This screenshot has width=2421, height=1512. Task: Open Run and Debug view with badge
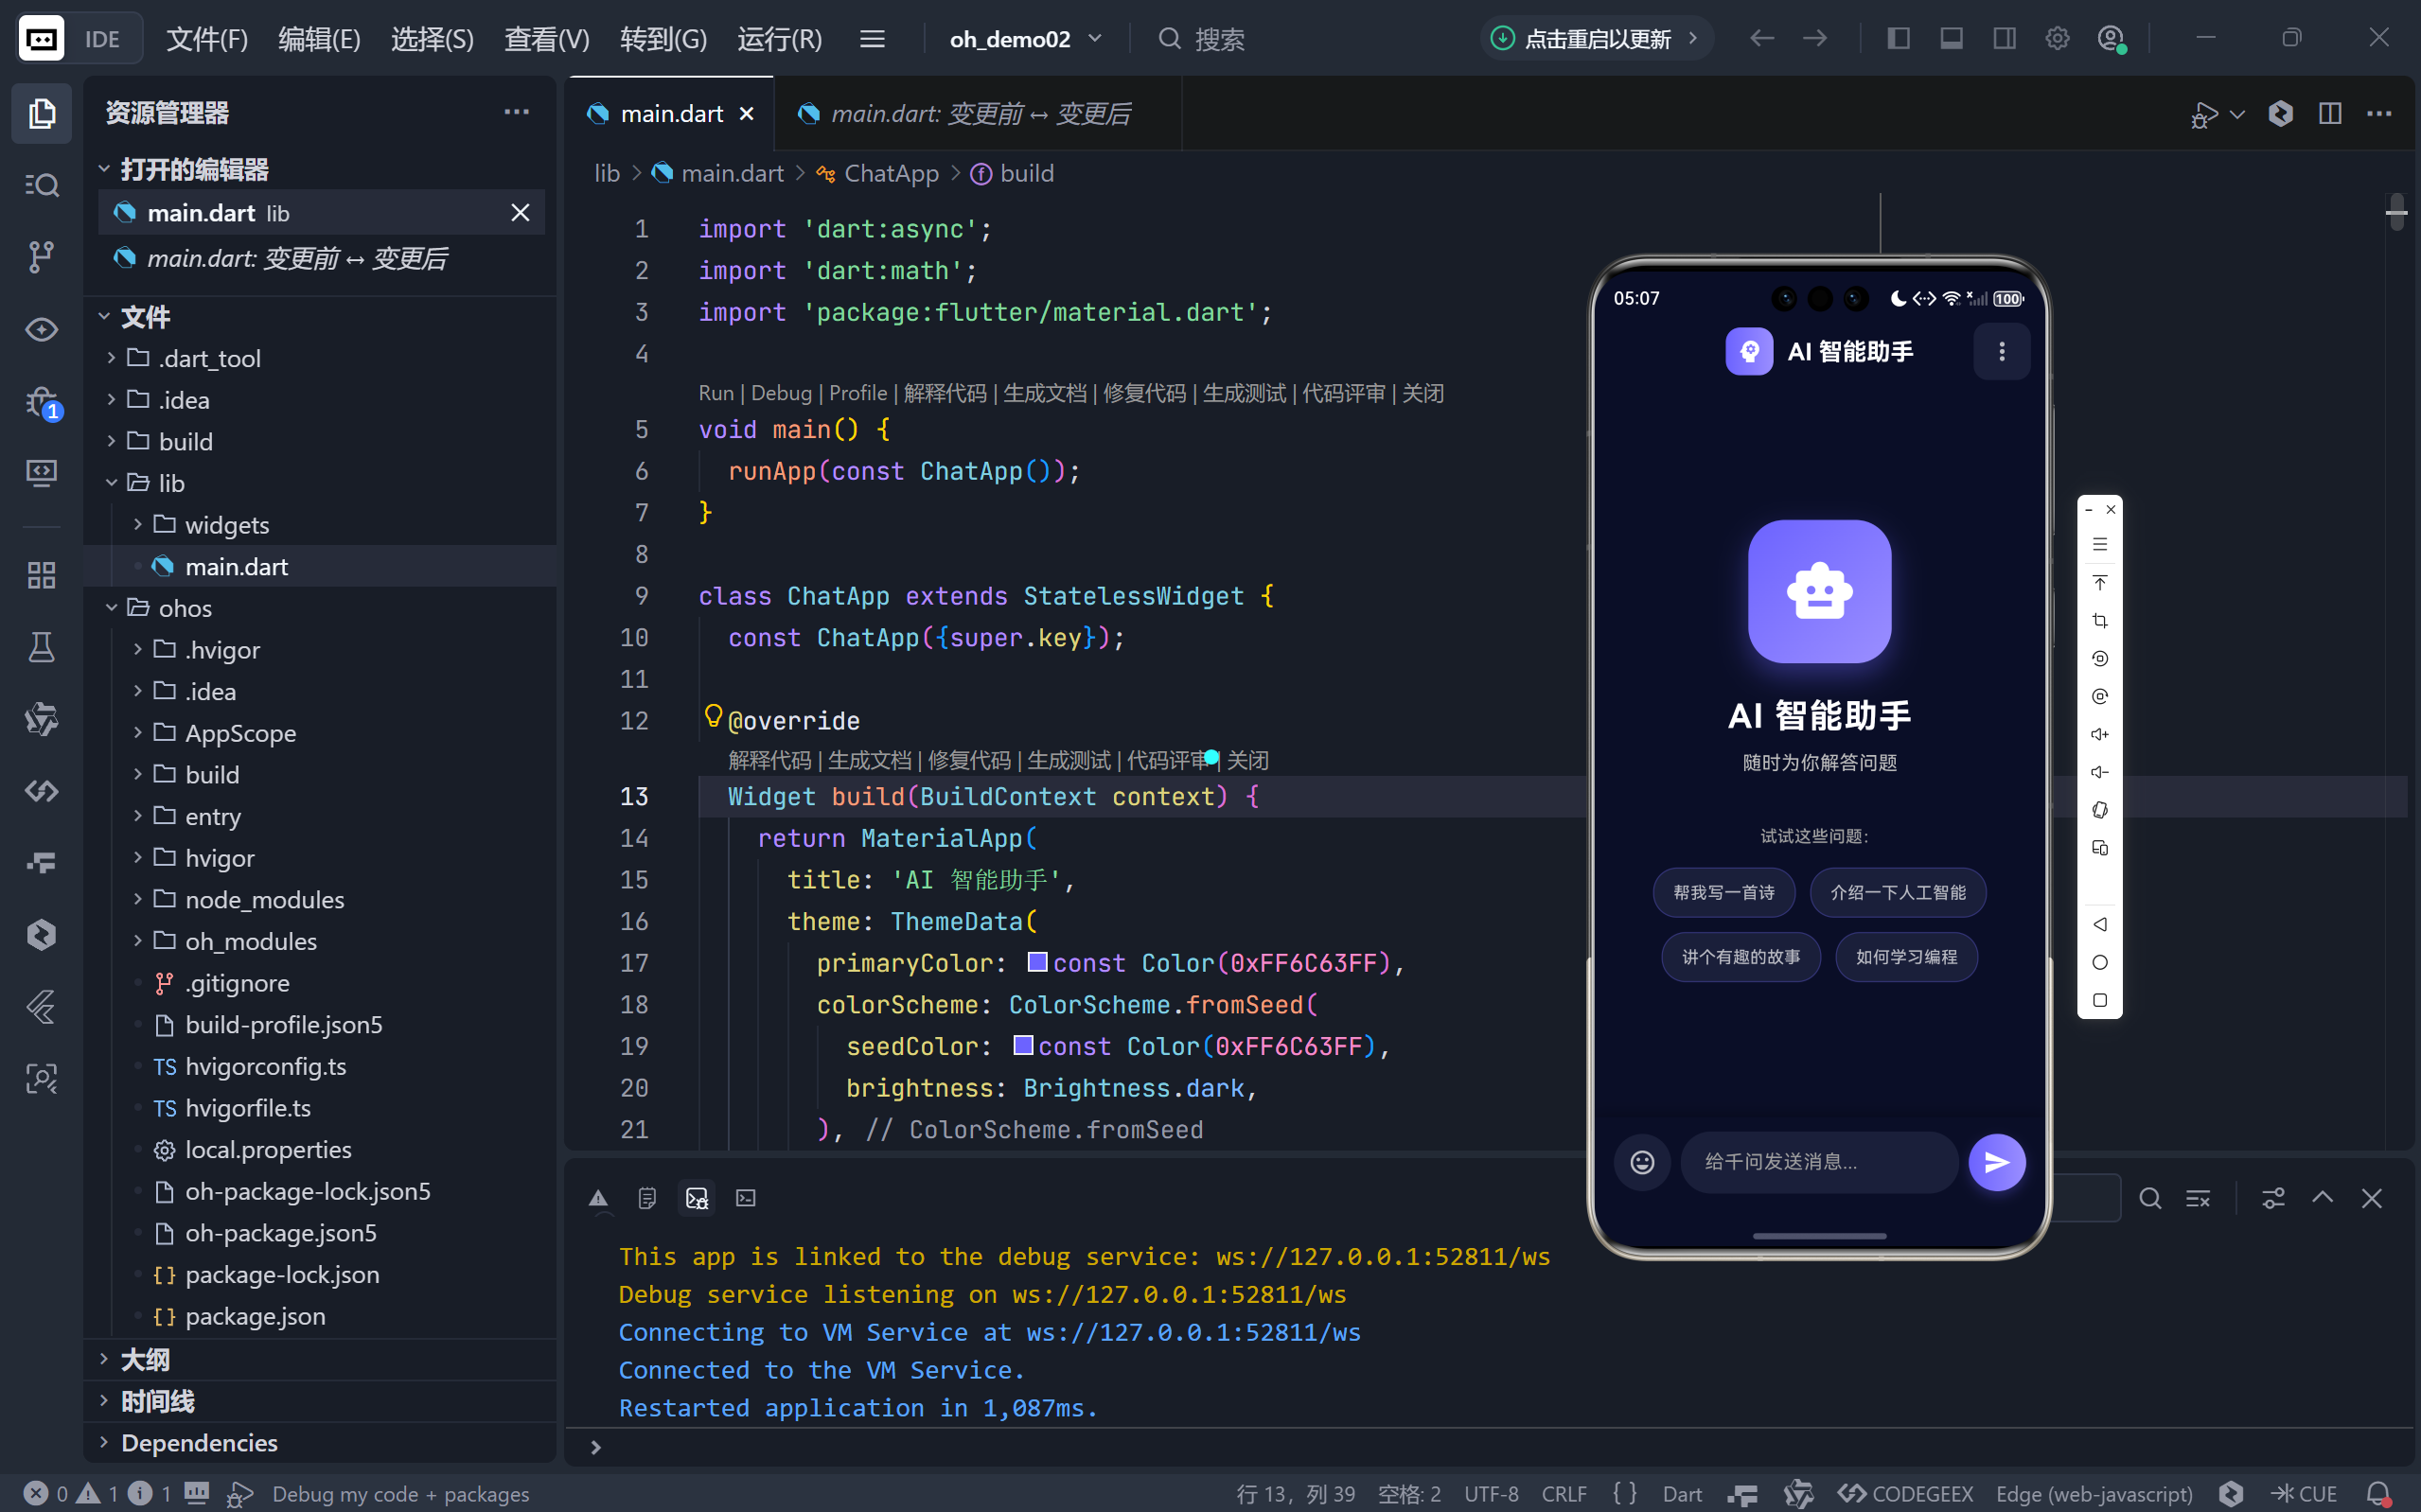coord(41,403)
